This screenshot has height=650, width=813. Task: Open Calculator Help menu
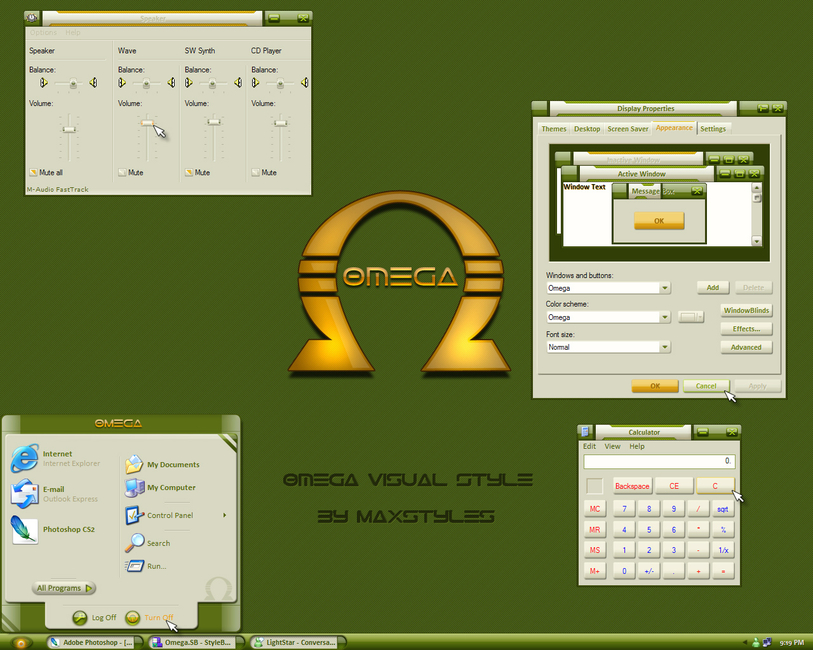coord(637,446)
